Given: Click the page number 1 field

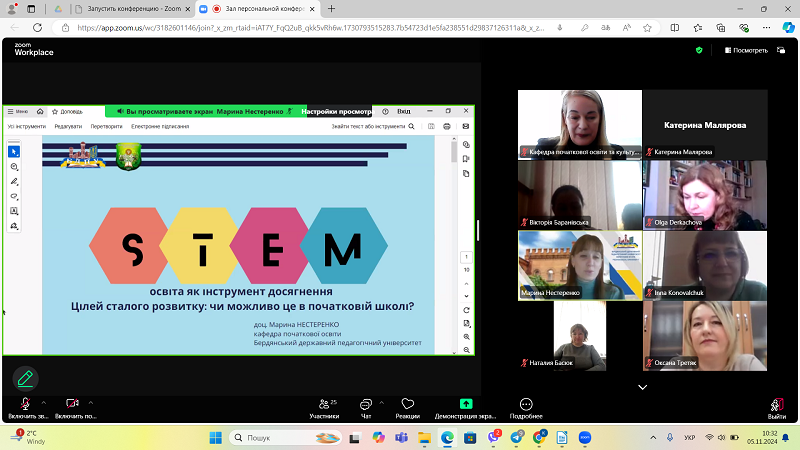Looking at the screenshot, I should [x=466, y=257].
